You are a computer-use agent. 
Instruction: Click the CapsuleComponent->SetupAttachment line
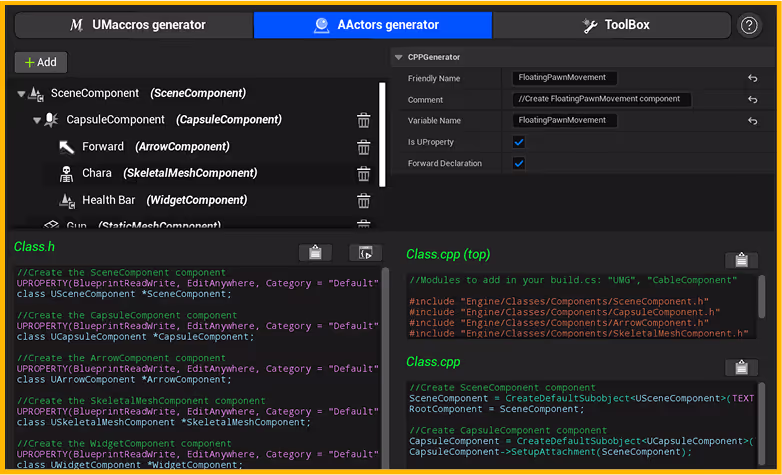pyautogui.click(x=551, y=452)
